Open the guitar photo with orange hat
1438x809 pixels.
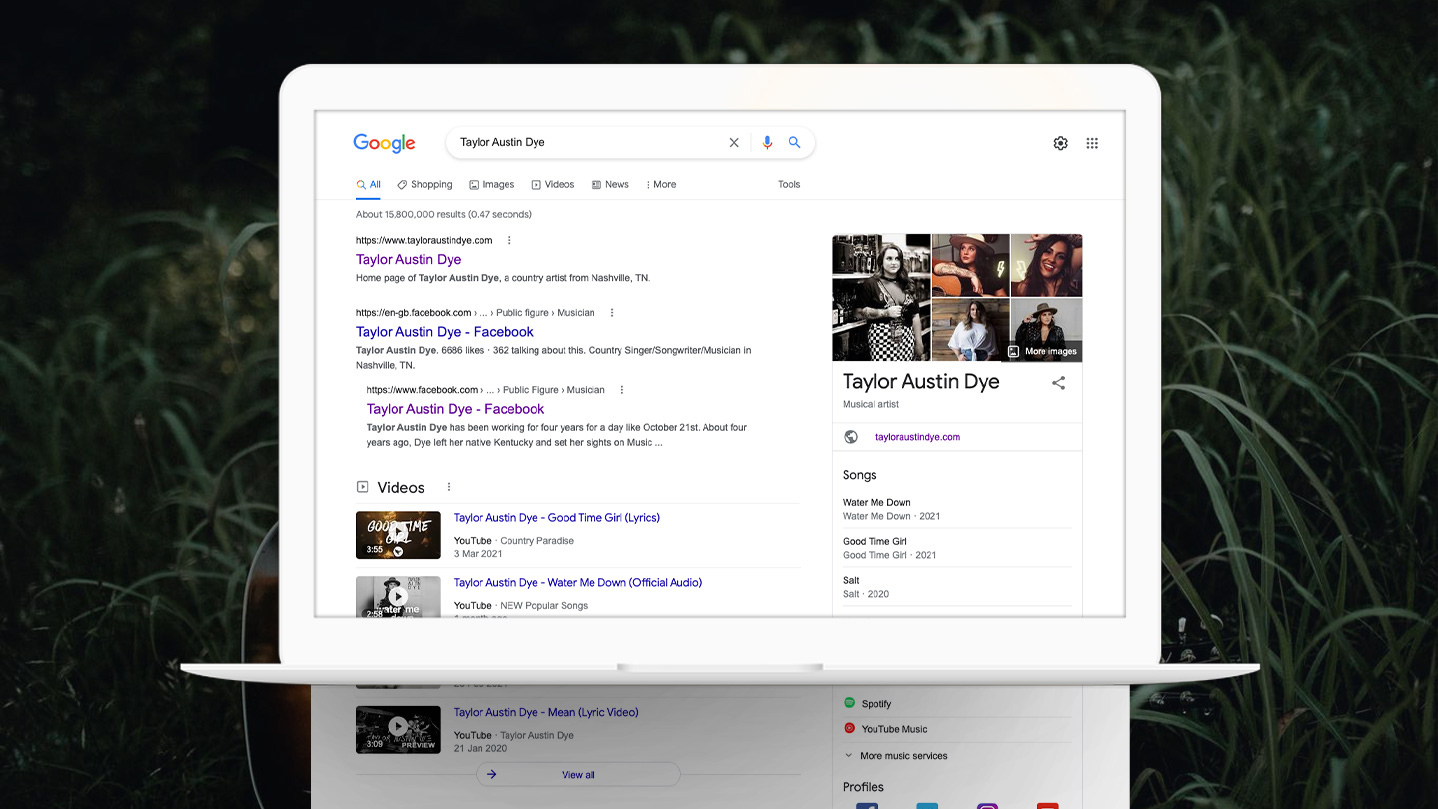tap(970, 265)
